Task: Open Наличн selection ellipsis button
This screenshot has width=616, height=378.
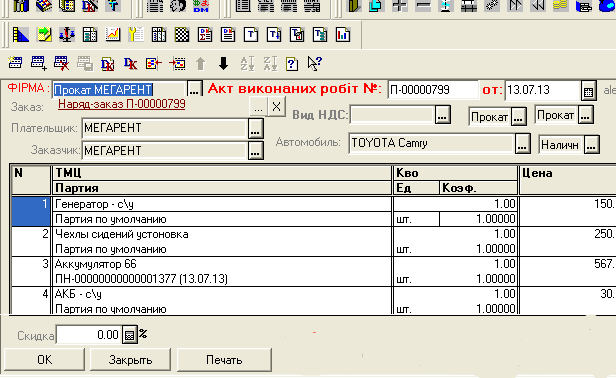Action: [591, 145]
